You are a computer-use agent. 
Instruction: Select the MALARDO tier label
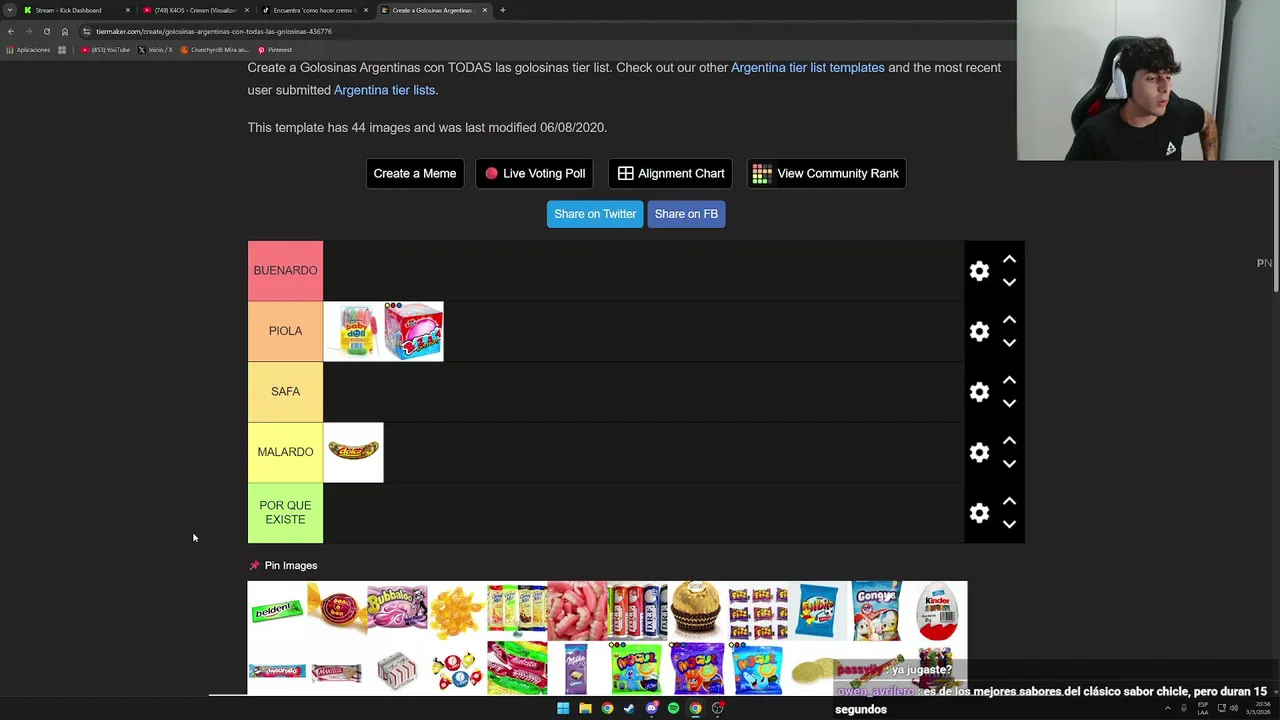(285, 452)
